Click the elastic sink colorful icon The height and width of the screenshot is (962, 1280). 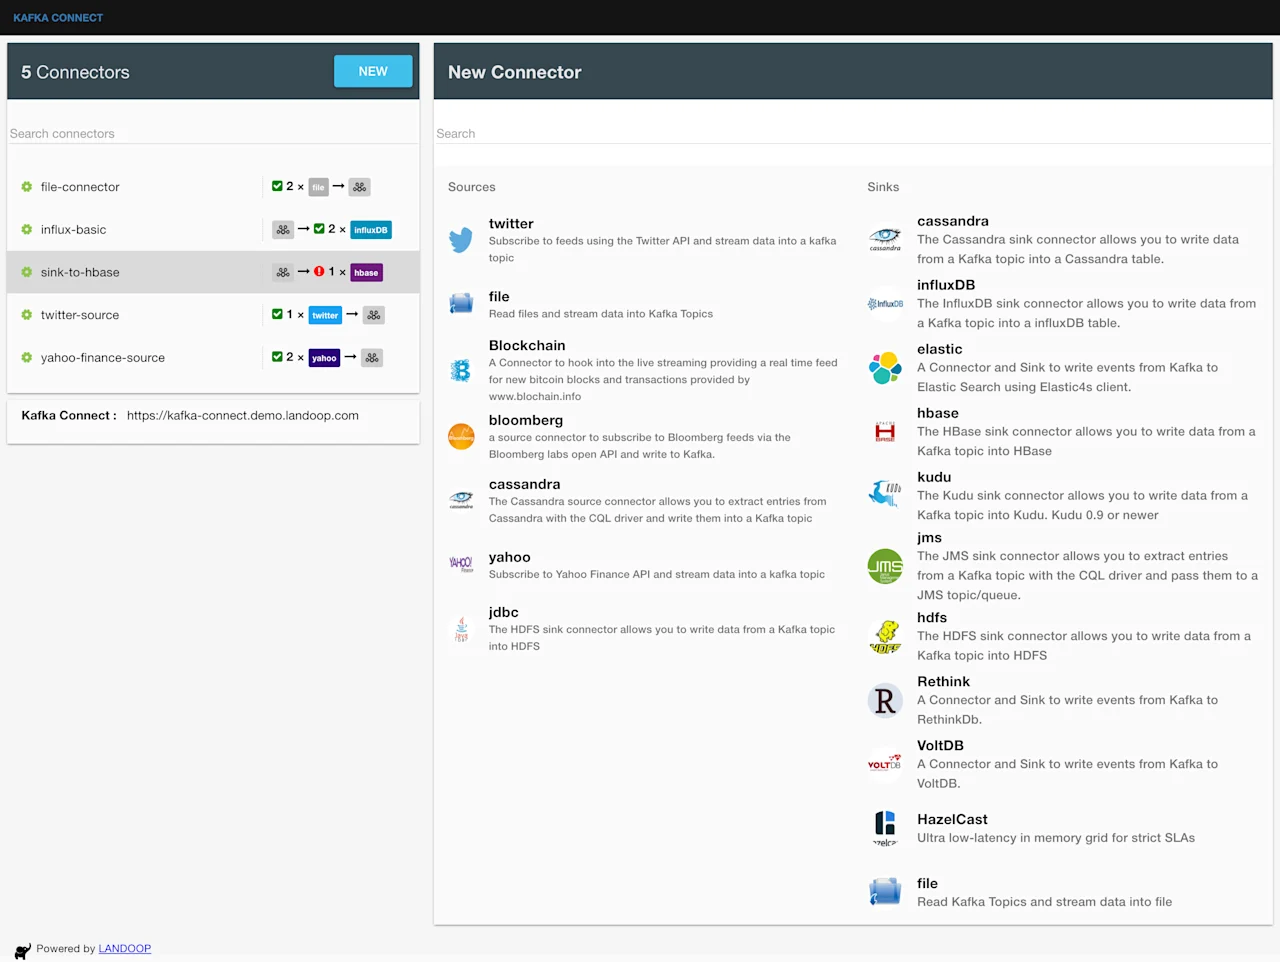[x=885, y=368]
